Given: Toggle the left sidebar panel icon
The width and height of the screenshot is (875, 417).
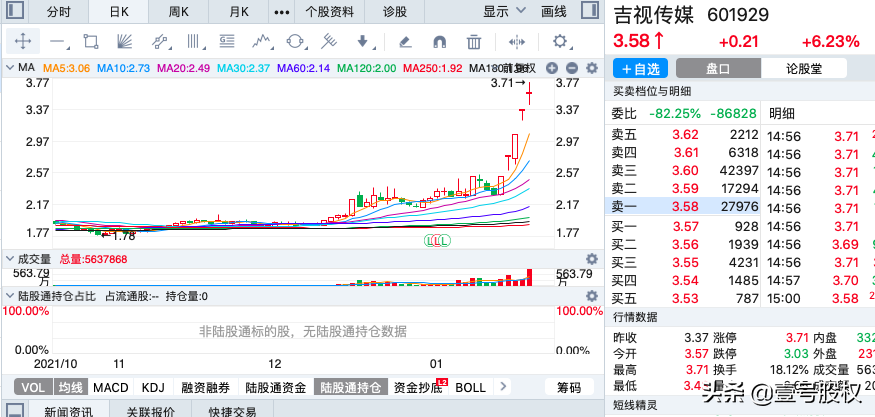Looking at the screenshot, I should 15,11.
